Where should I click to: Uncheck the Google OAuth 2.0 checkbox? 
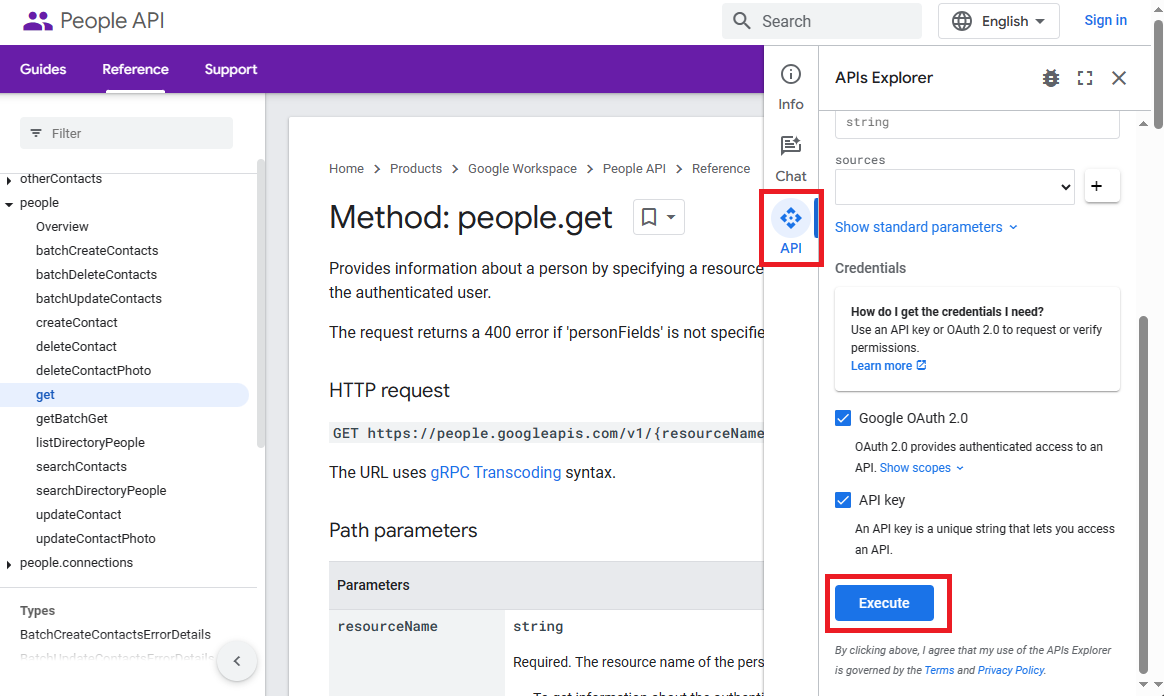(x=843, y=418)
